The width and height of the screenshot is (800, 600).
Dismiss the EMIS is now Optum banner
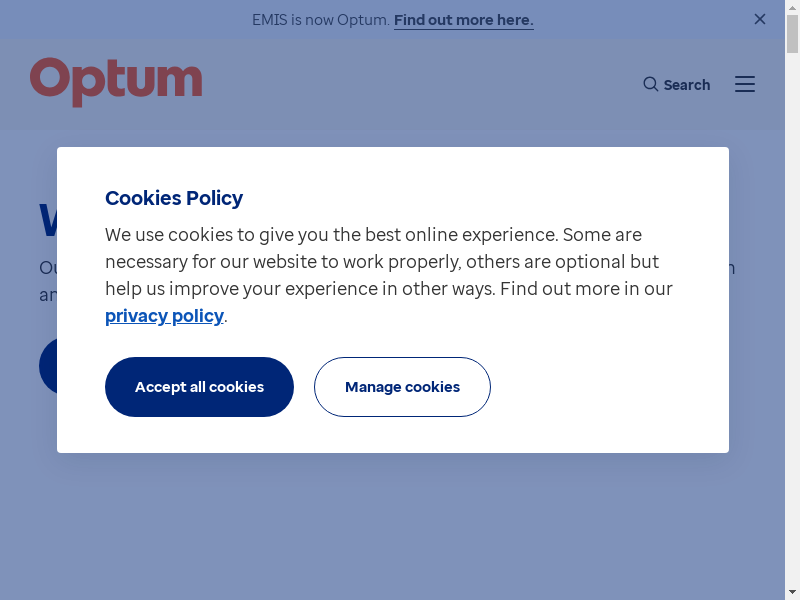[x=760, y=19]
